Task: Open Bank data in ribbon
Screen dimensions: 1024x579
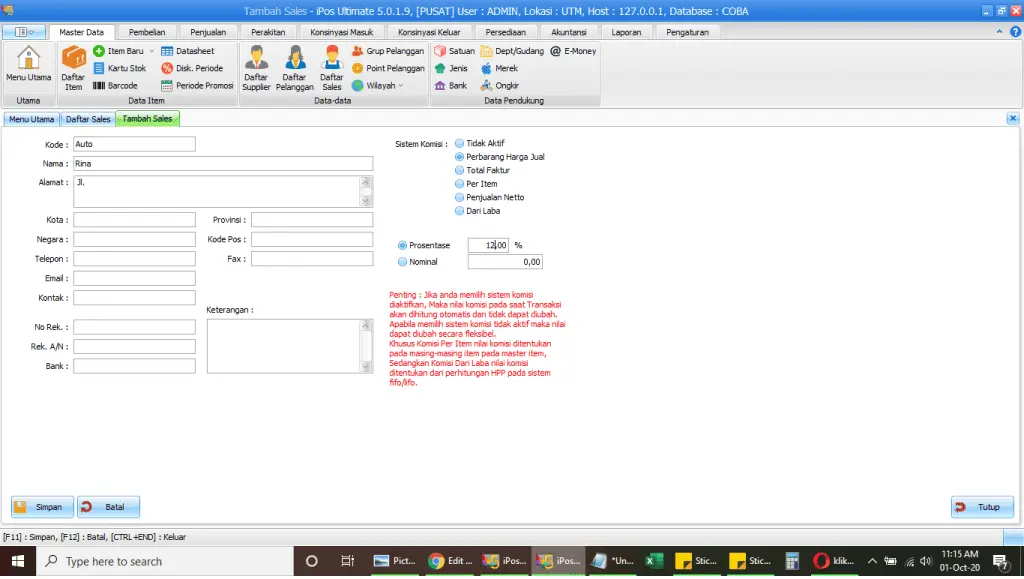Action: pos(451,86)
